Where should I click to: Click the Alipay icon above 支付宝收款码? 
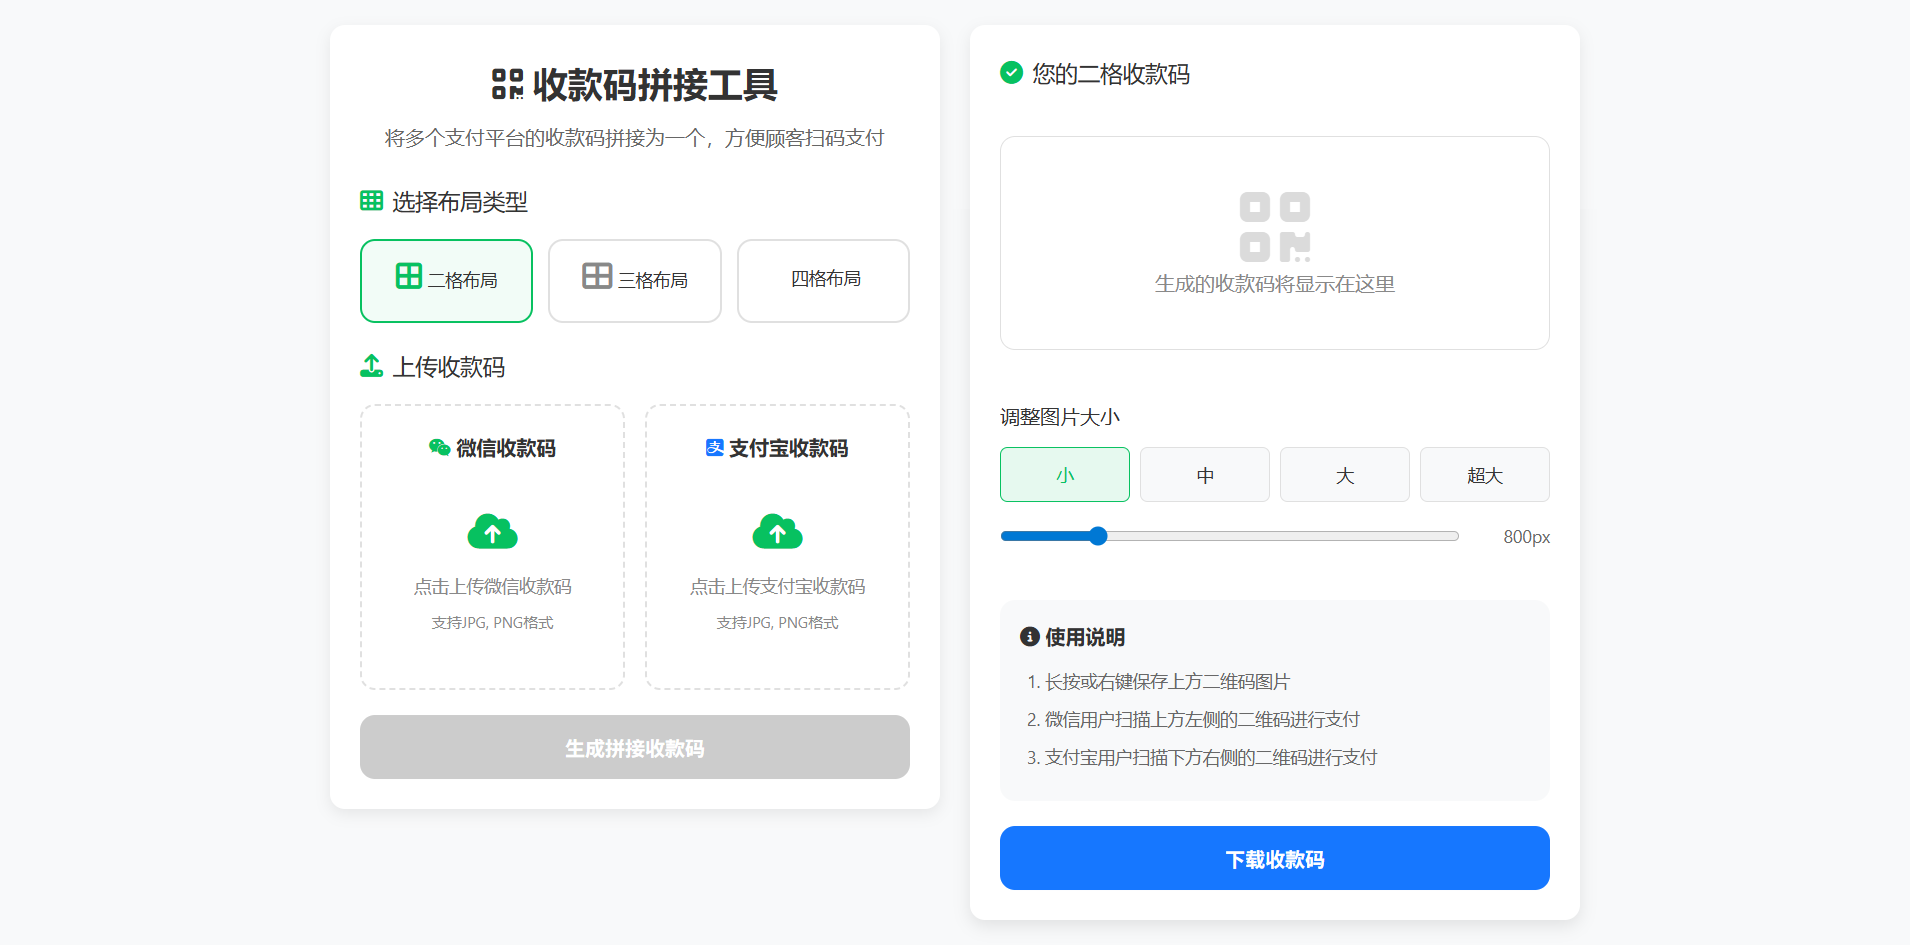(713, 448)
